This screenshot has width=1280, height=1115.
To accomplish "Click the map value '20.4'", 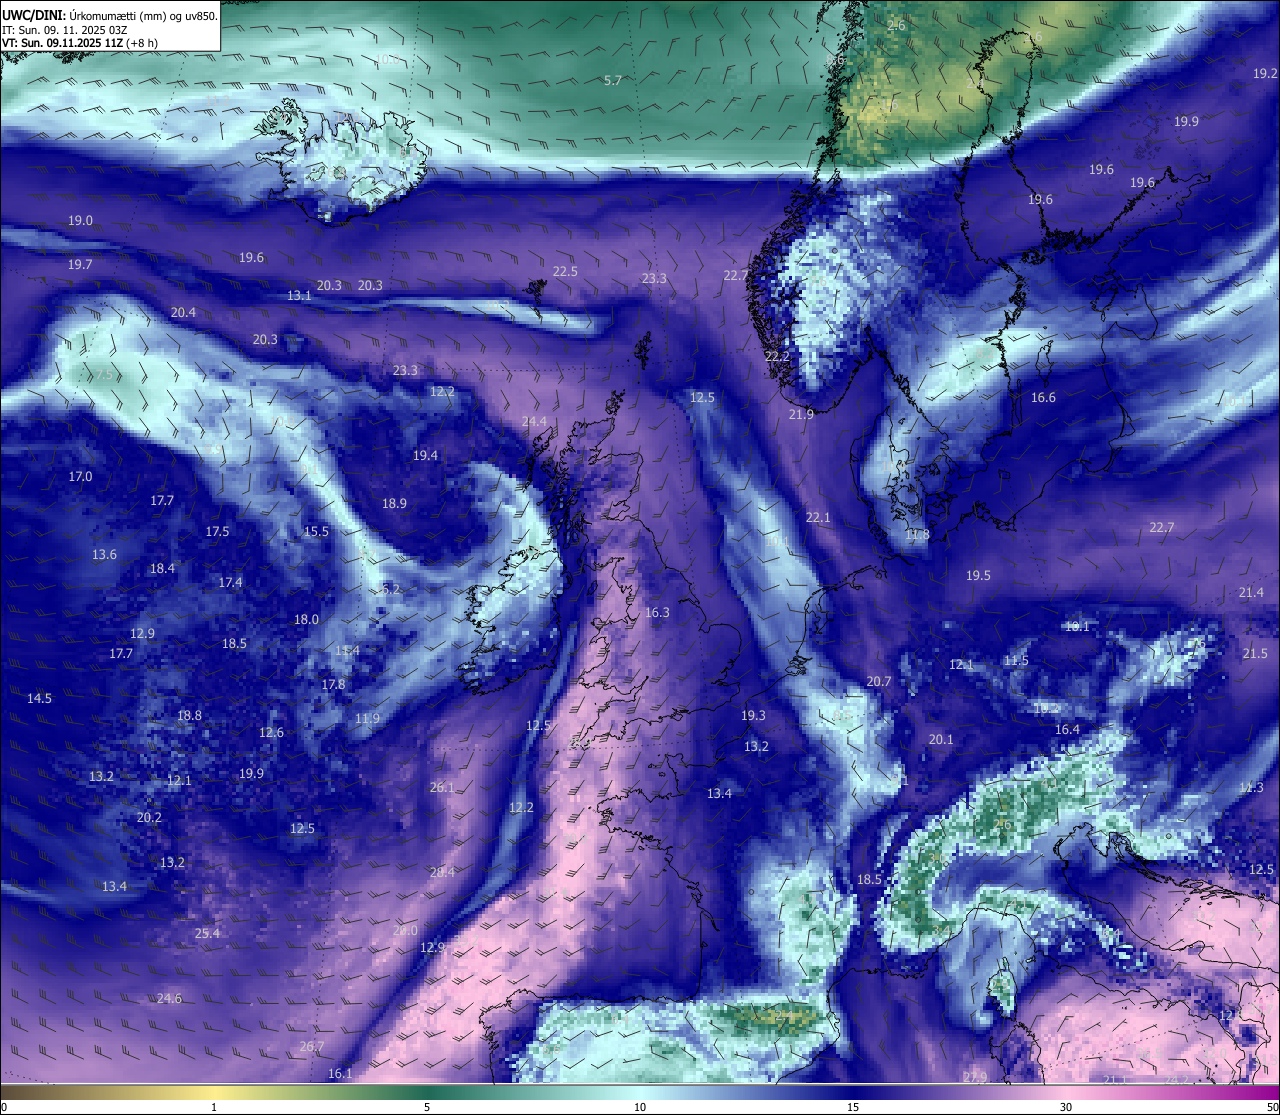I will (x=183, y=312).
